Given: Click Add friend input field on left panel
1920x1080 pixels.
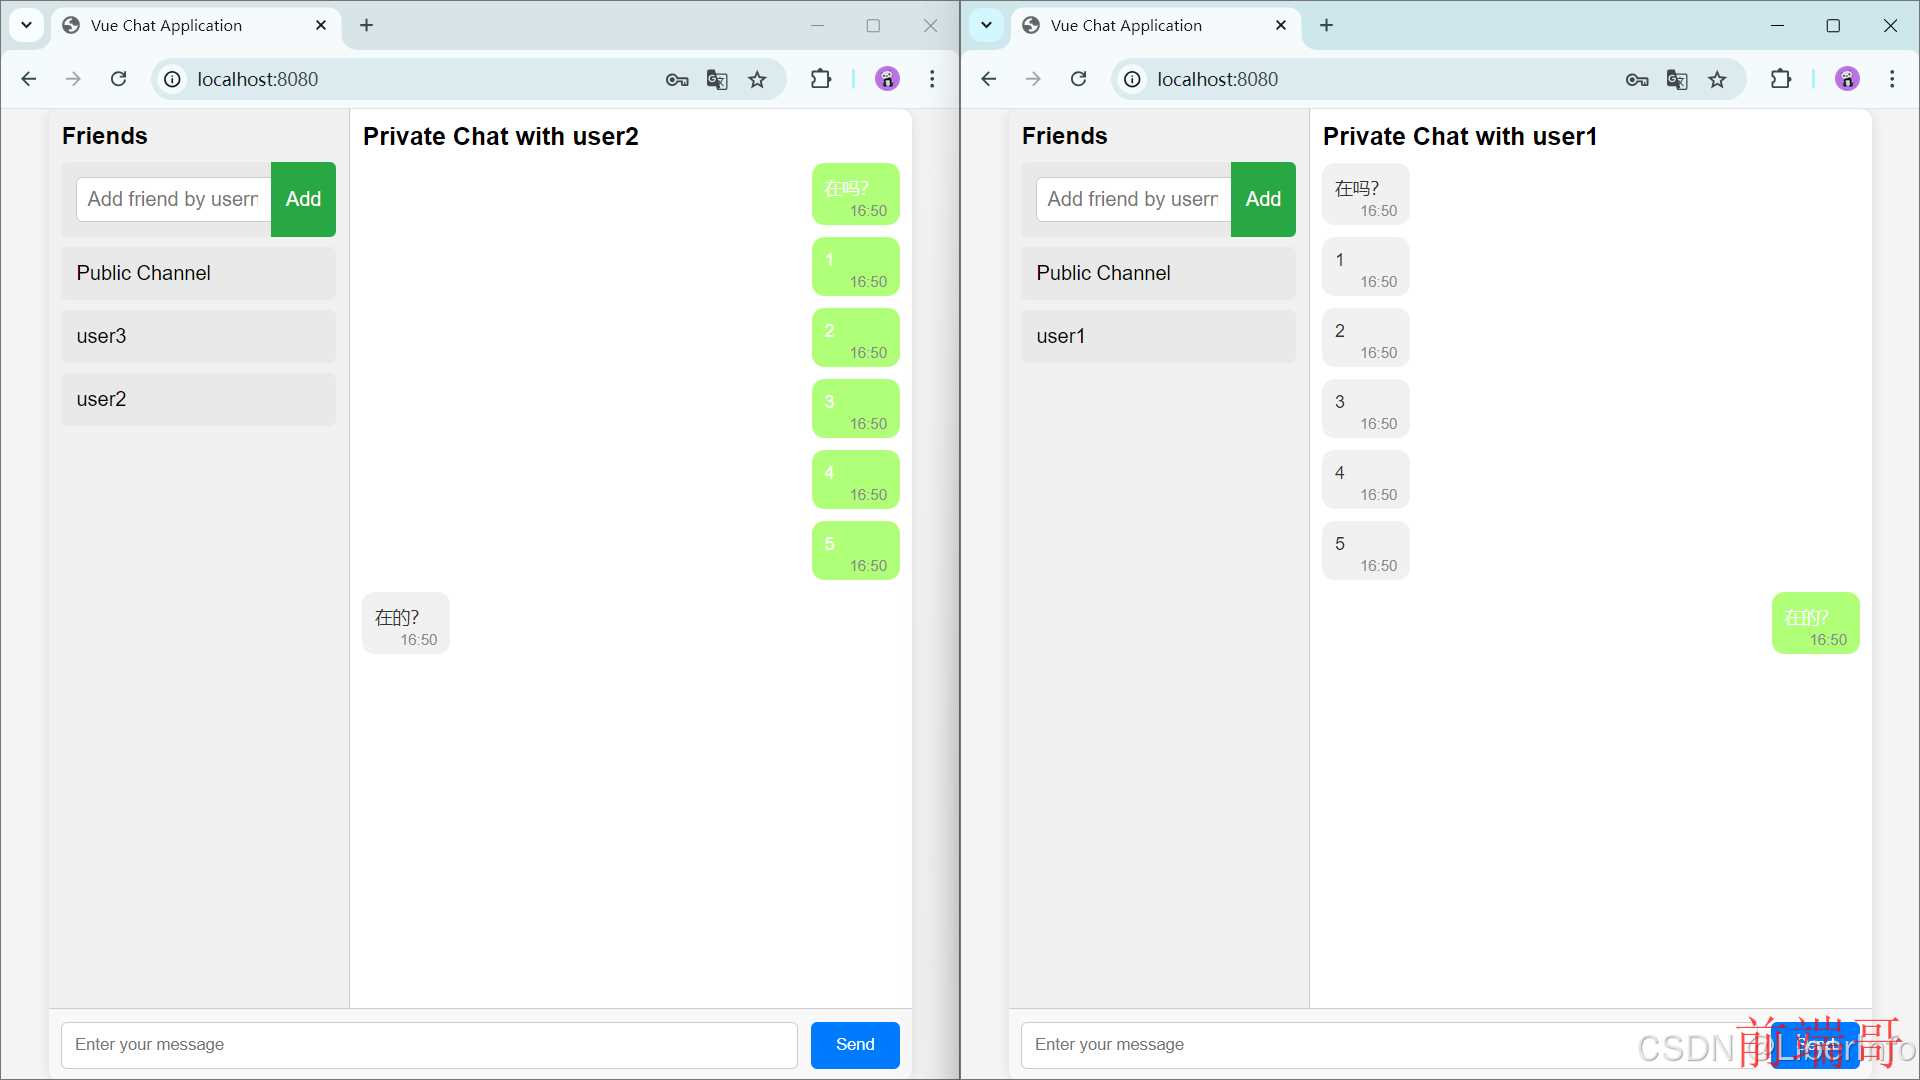Looking at the screenshot, I should (173, 198).
